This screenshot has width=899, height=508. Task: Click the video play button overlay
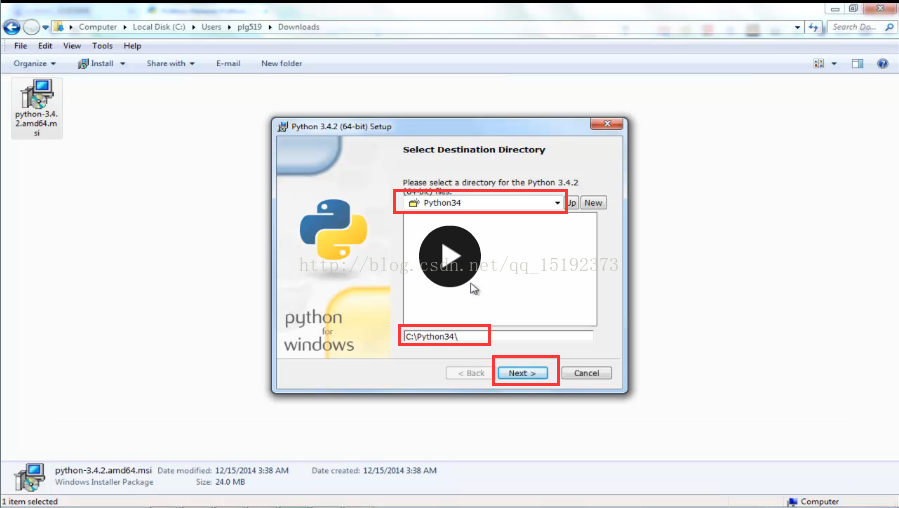[x=450, y=256]
